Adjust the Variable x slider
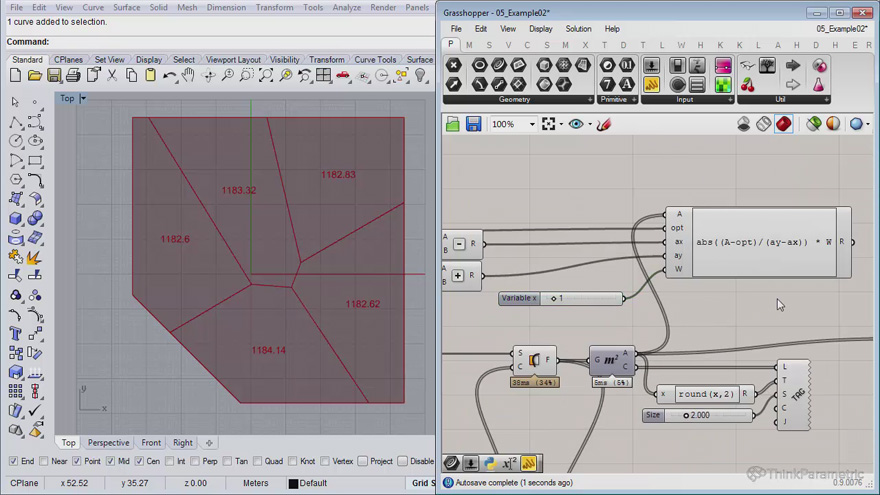 coord(561,298)
